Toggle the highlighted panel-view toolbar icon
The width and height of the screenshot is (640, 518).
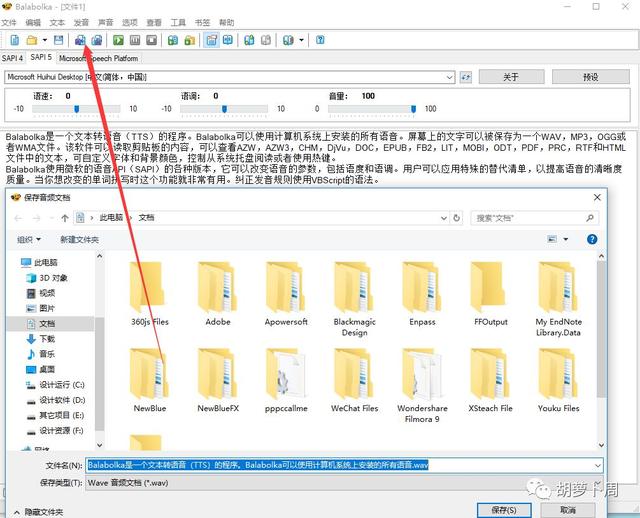pyautogui.click(x=211, y=40)
